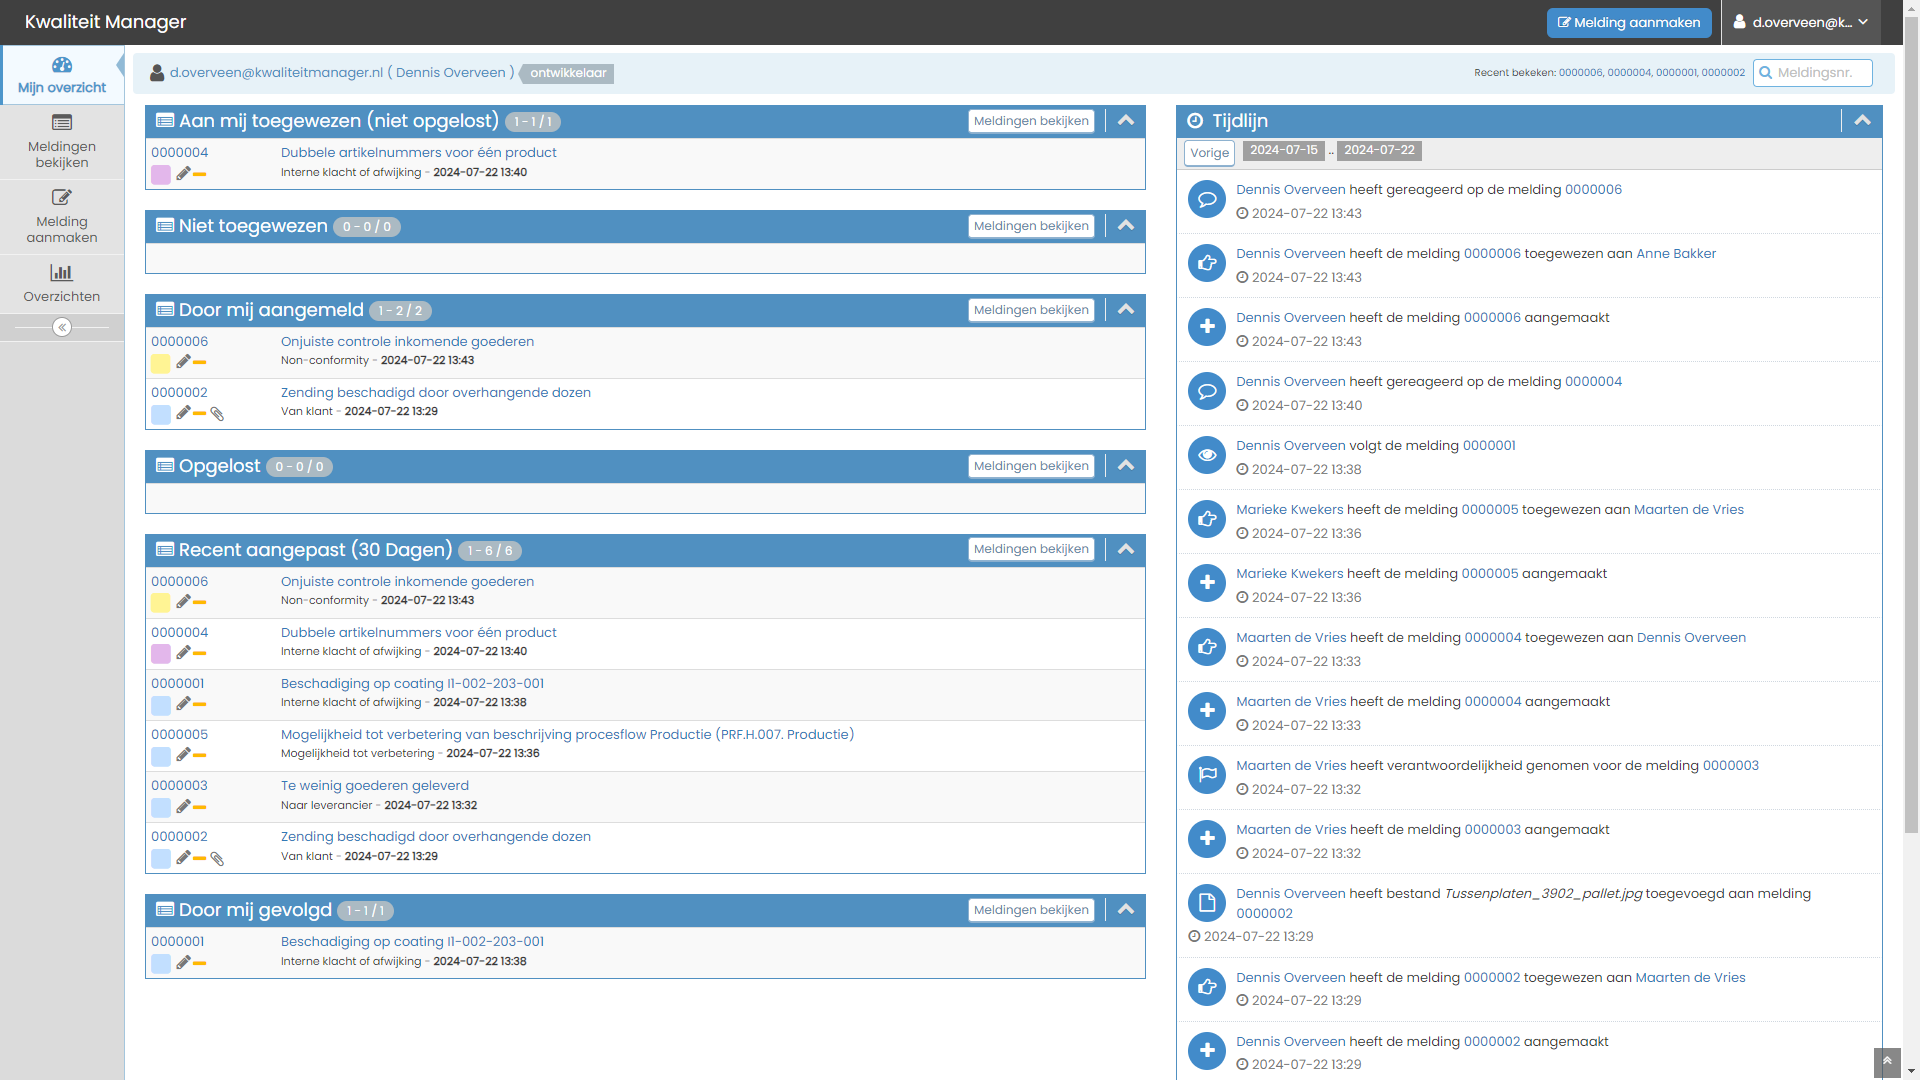Click the Mijn overzicht dashboard icon
Image resolution: width=1920 pixels, height=1080 pixels.
(x=62, y=65)
